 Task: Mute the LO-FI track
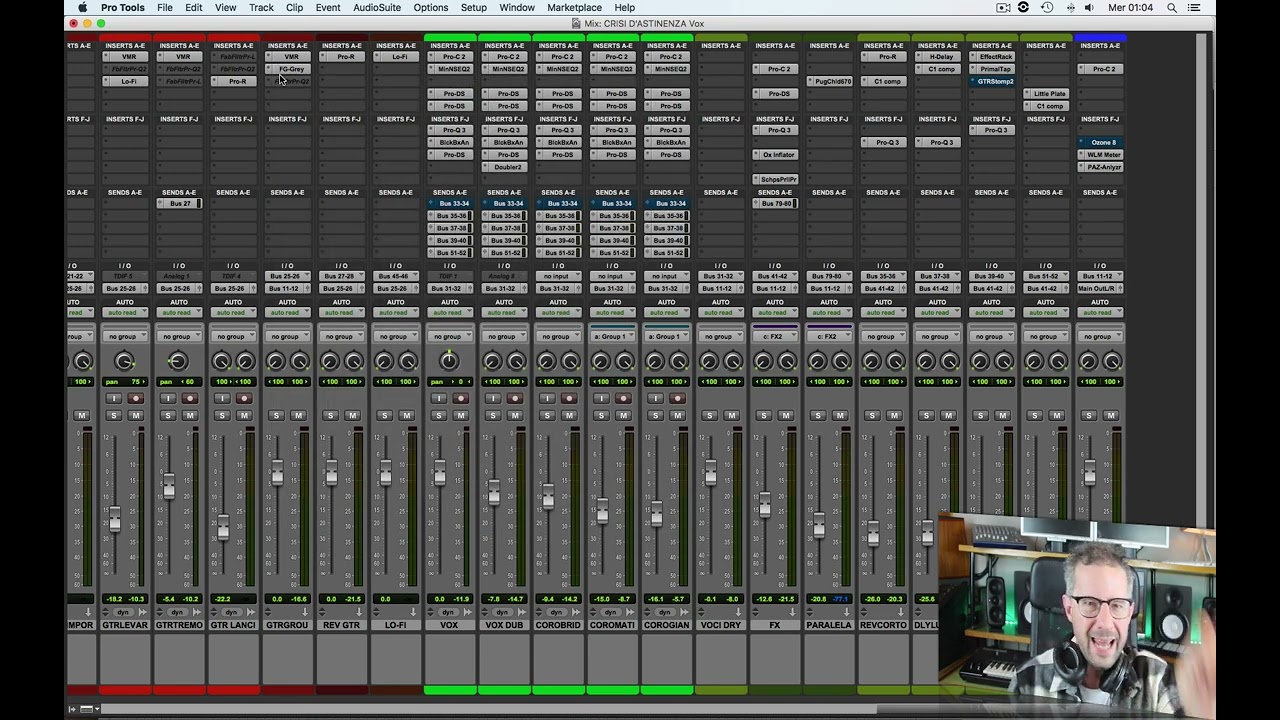pos(407,416)
